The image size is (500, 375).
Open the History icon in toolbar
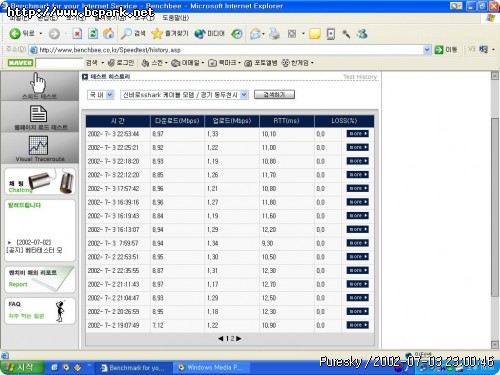coord(237,34)
